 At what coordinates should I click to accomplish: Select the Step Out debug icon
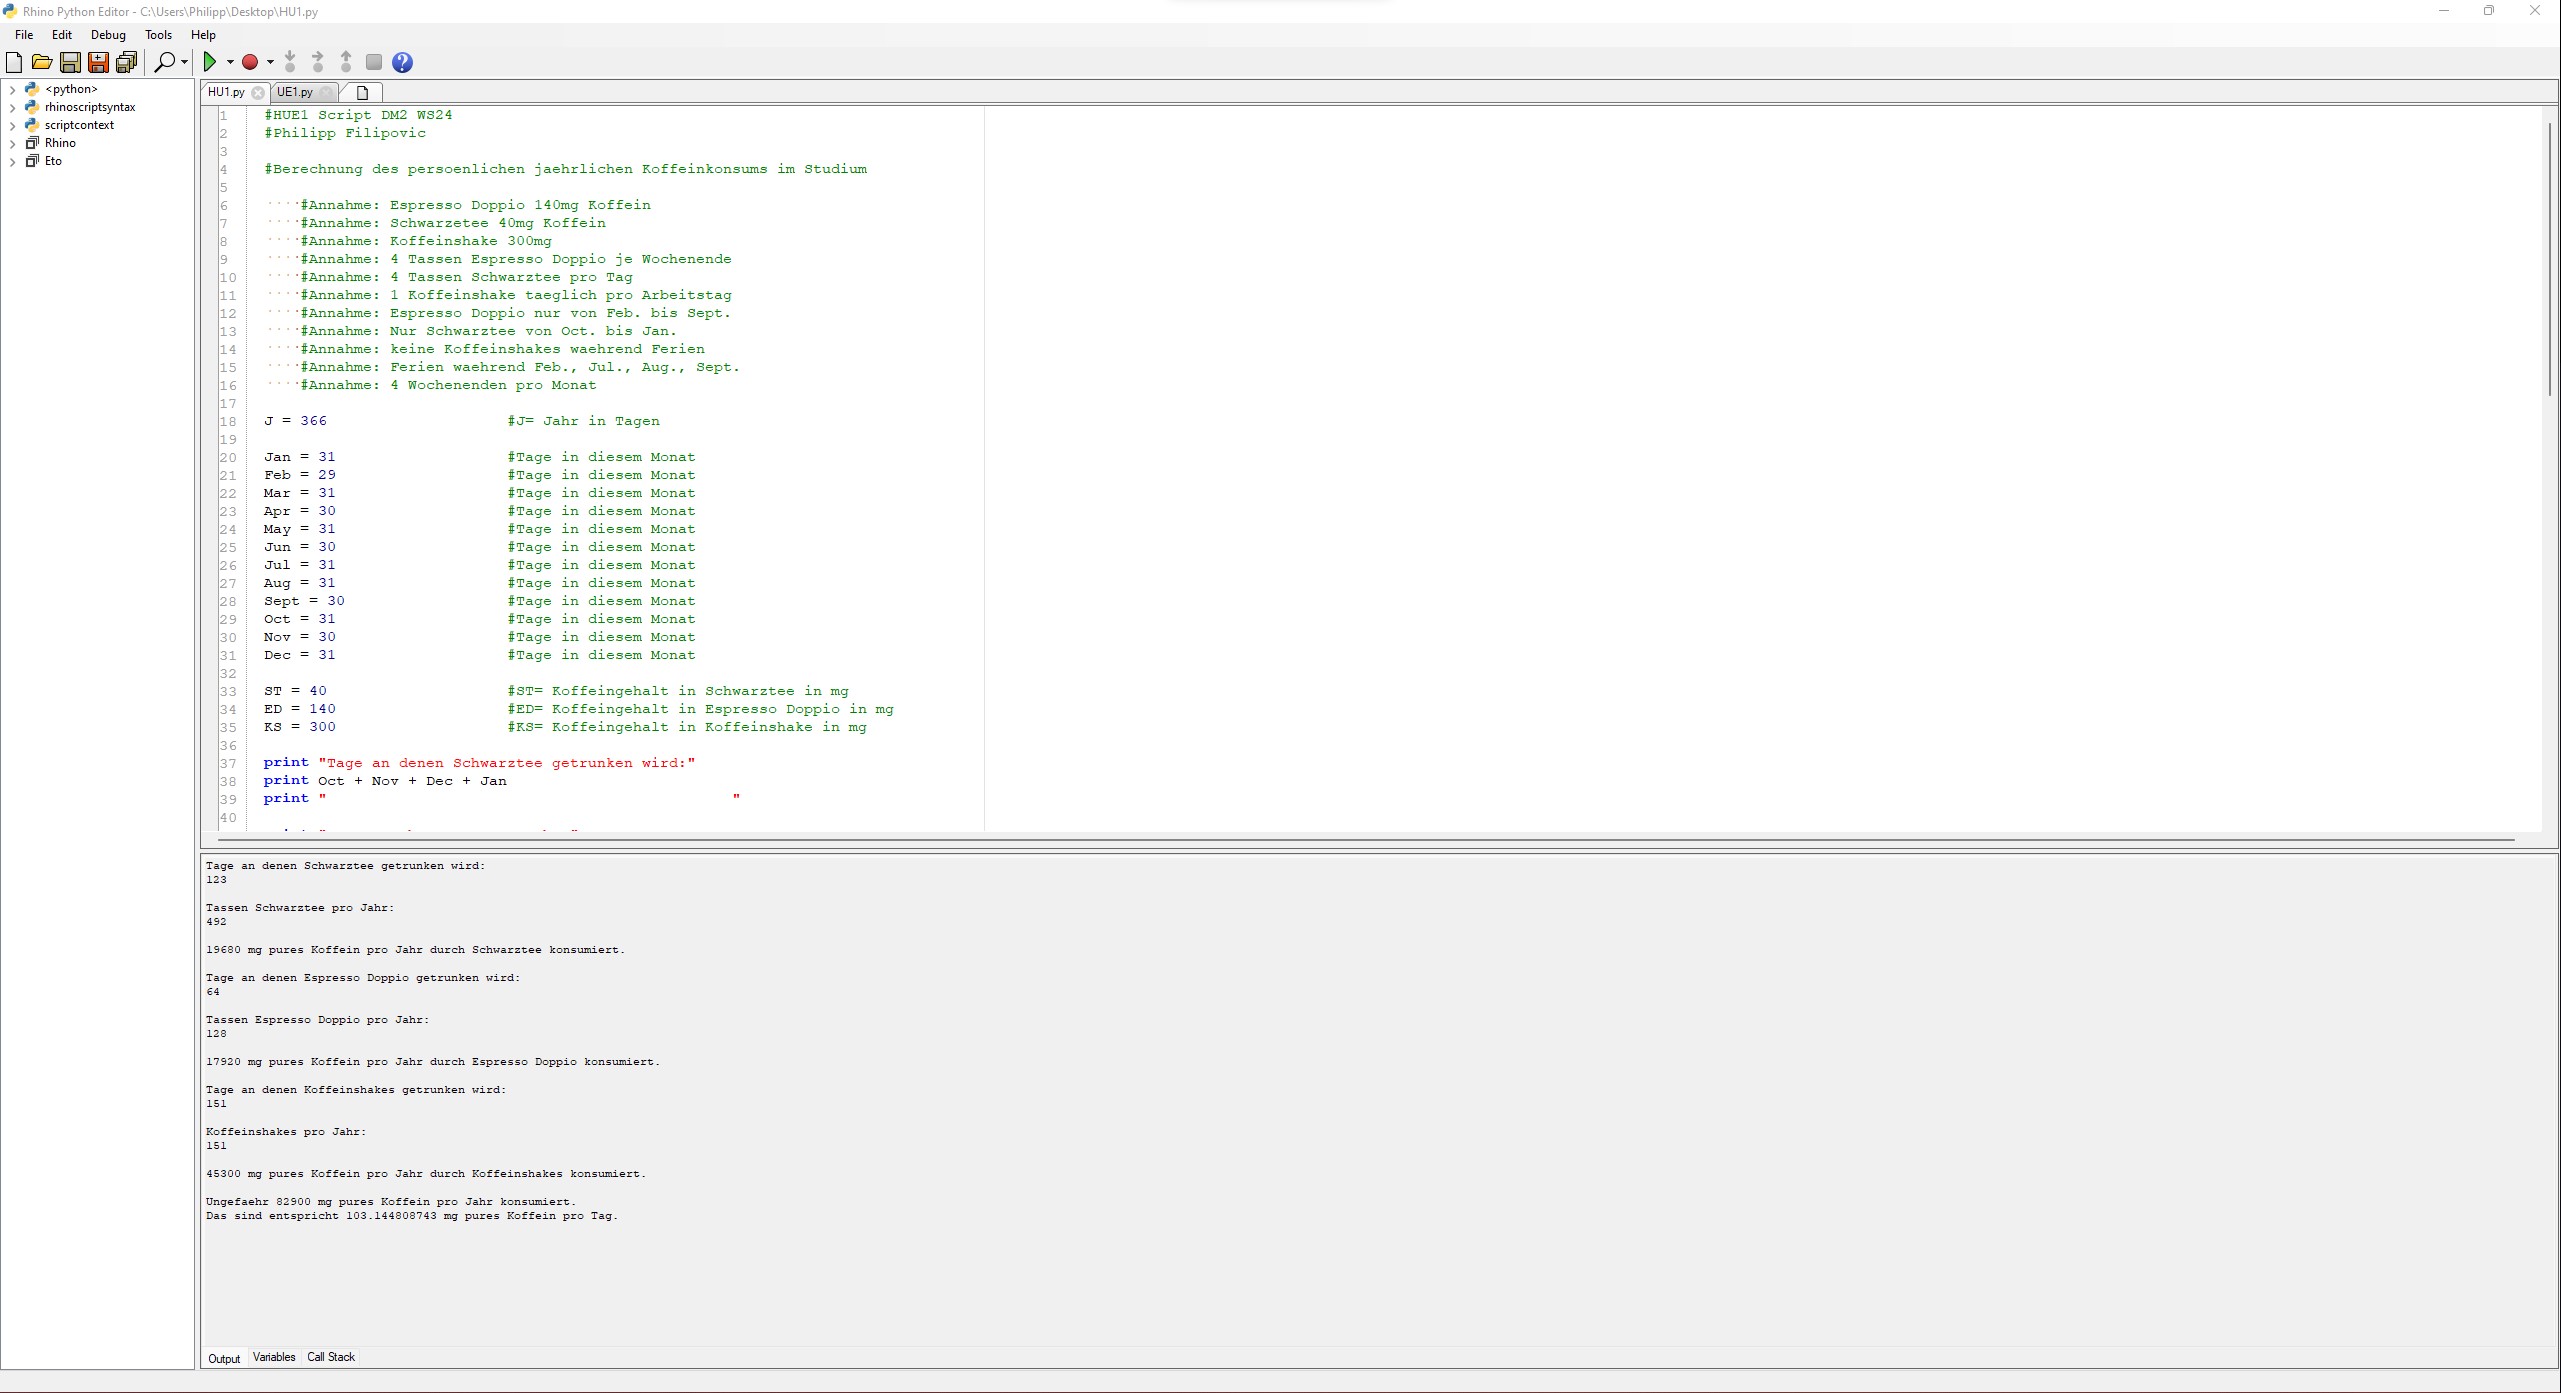pyautogui.click(x=345, y=62)
